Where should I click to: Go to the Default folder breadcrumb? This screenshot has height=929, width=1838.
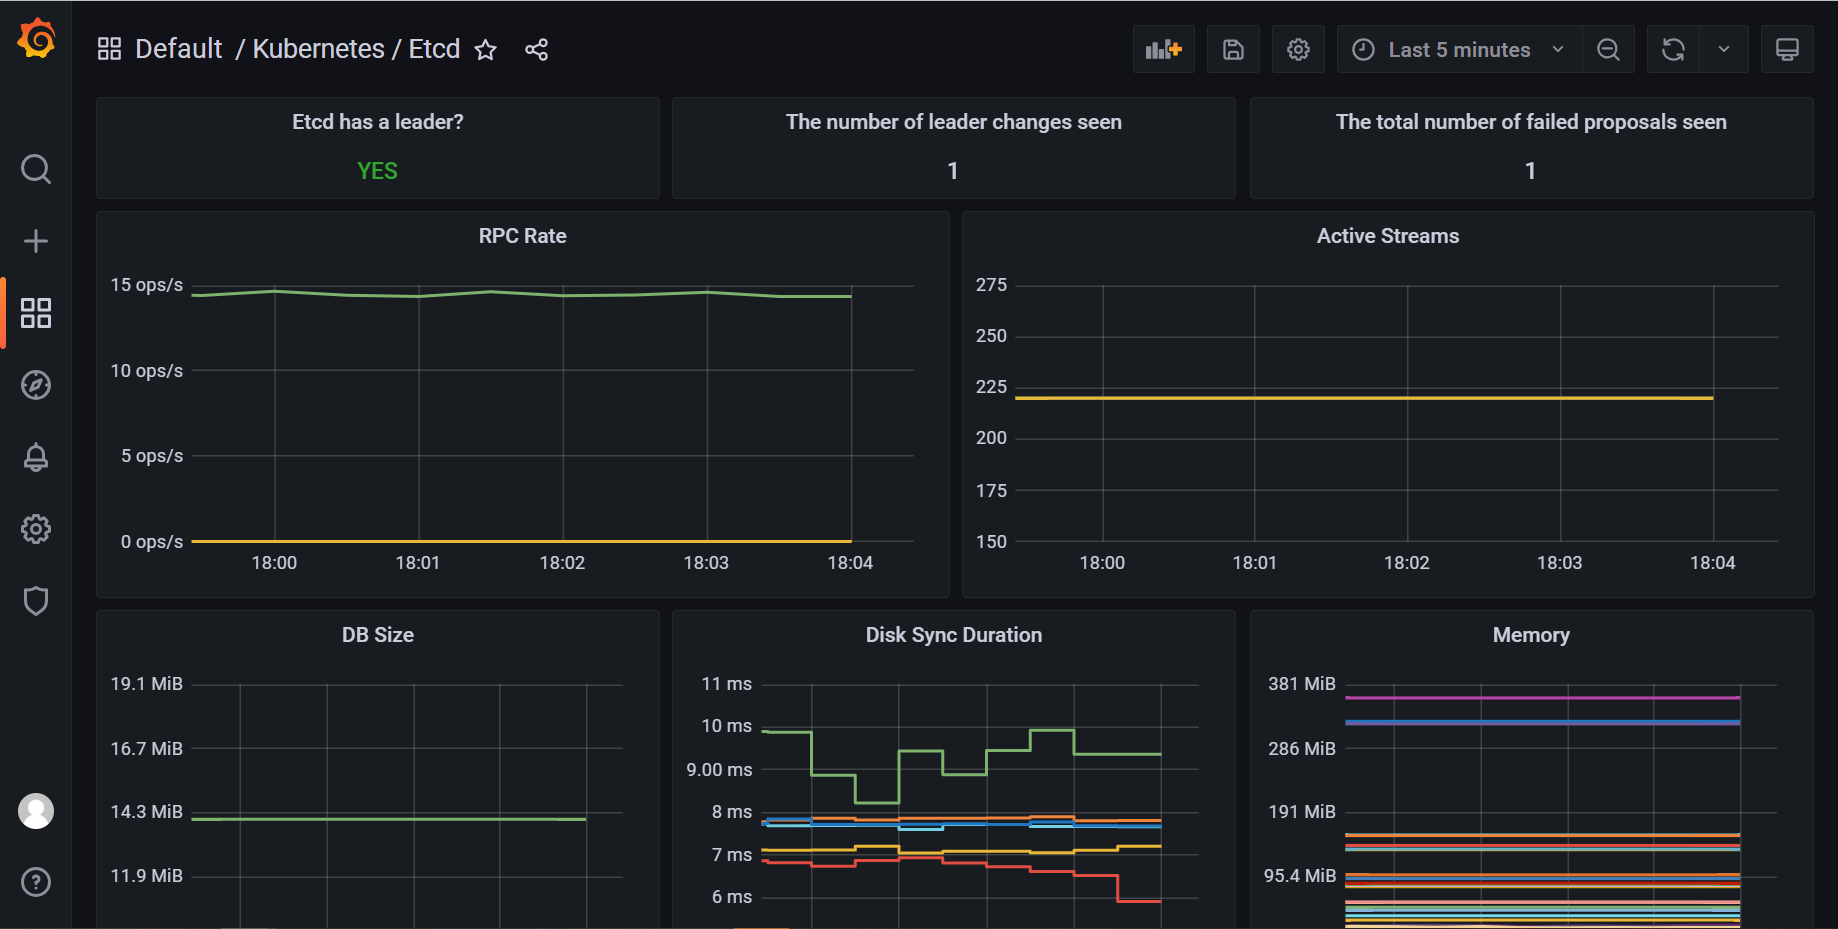point(178,49)
